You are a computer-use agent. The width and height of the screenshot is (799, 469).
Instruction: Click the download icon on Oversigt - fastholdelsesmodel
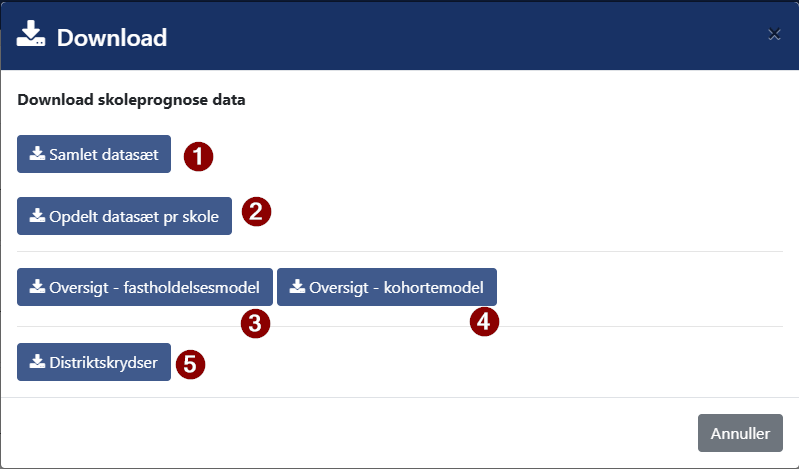pyautogui.click(x=37, y=287)
